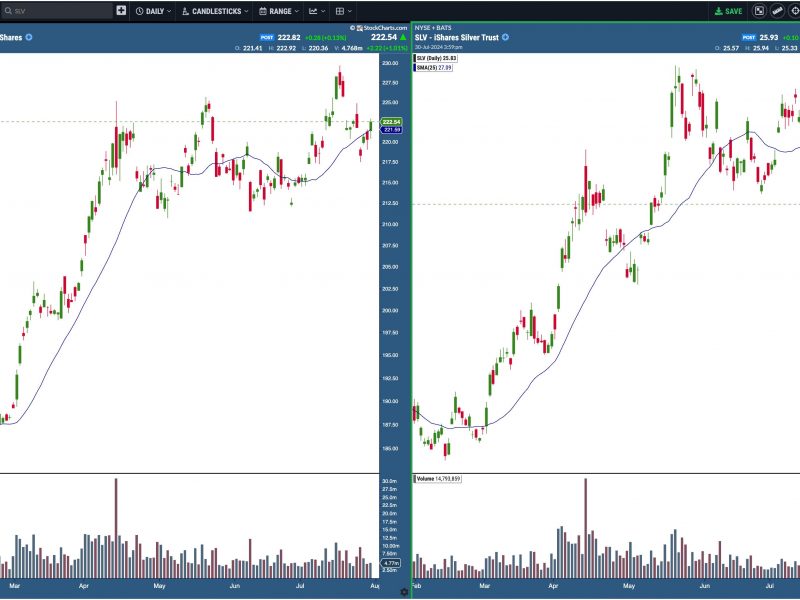Image resolution: width=800 pixels, height=600 pixels.
Task: Click the symbol search field
Action: pyautogui.click(x=57, y=11)
